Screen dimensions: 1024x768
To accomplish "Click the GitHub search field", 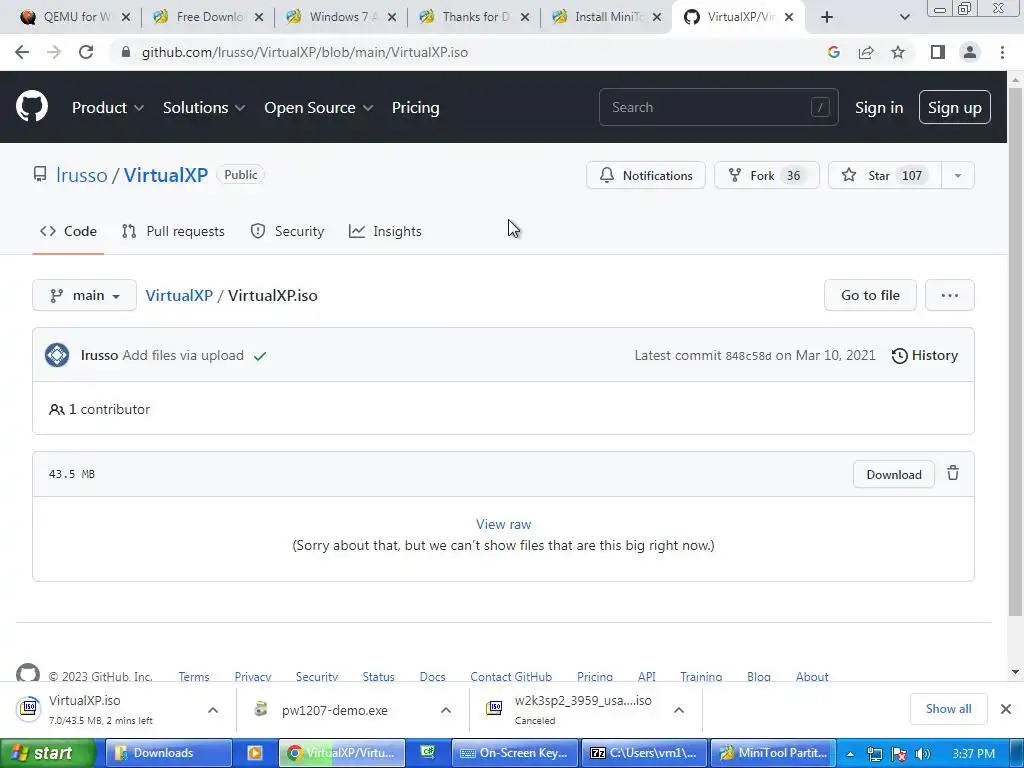I will click(718, 107).
